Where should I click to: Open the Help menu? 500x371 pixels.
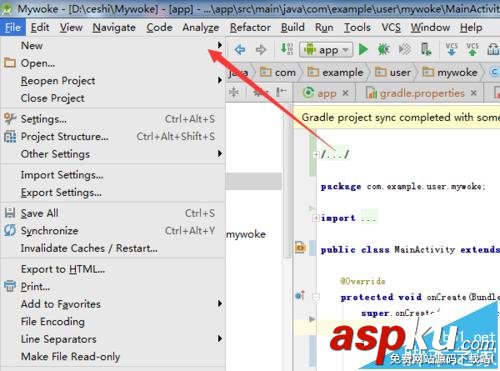tap(471, 27)
